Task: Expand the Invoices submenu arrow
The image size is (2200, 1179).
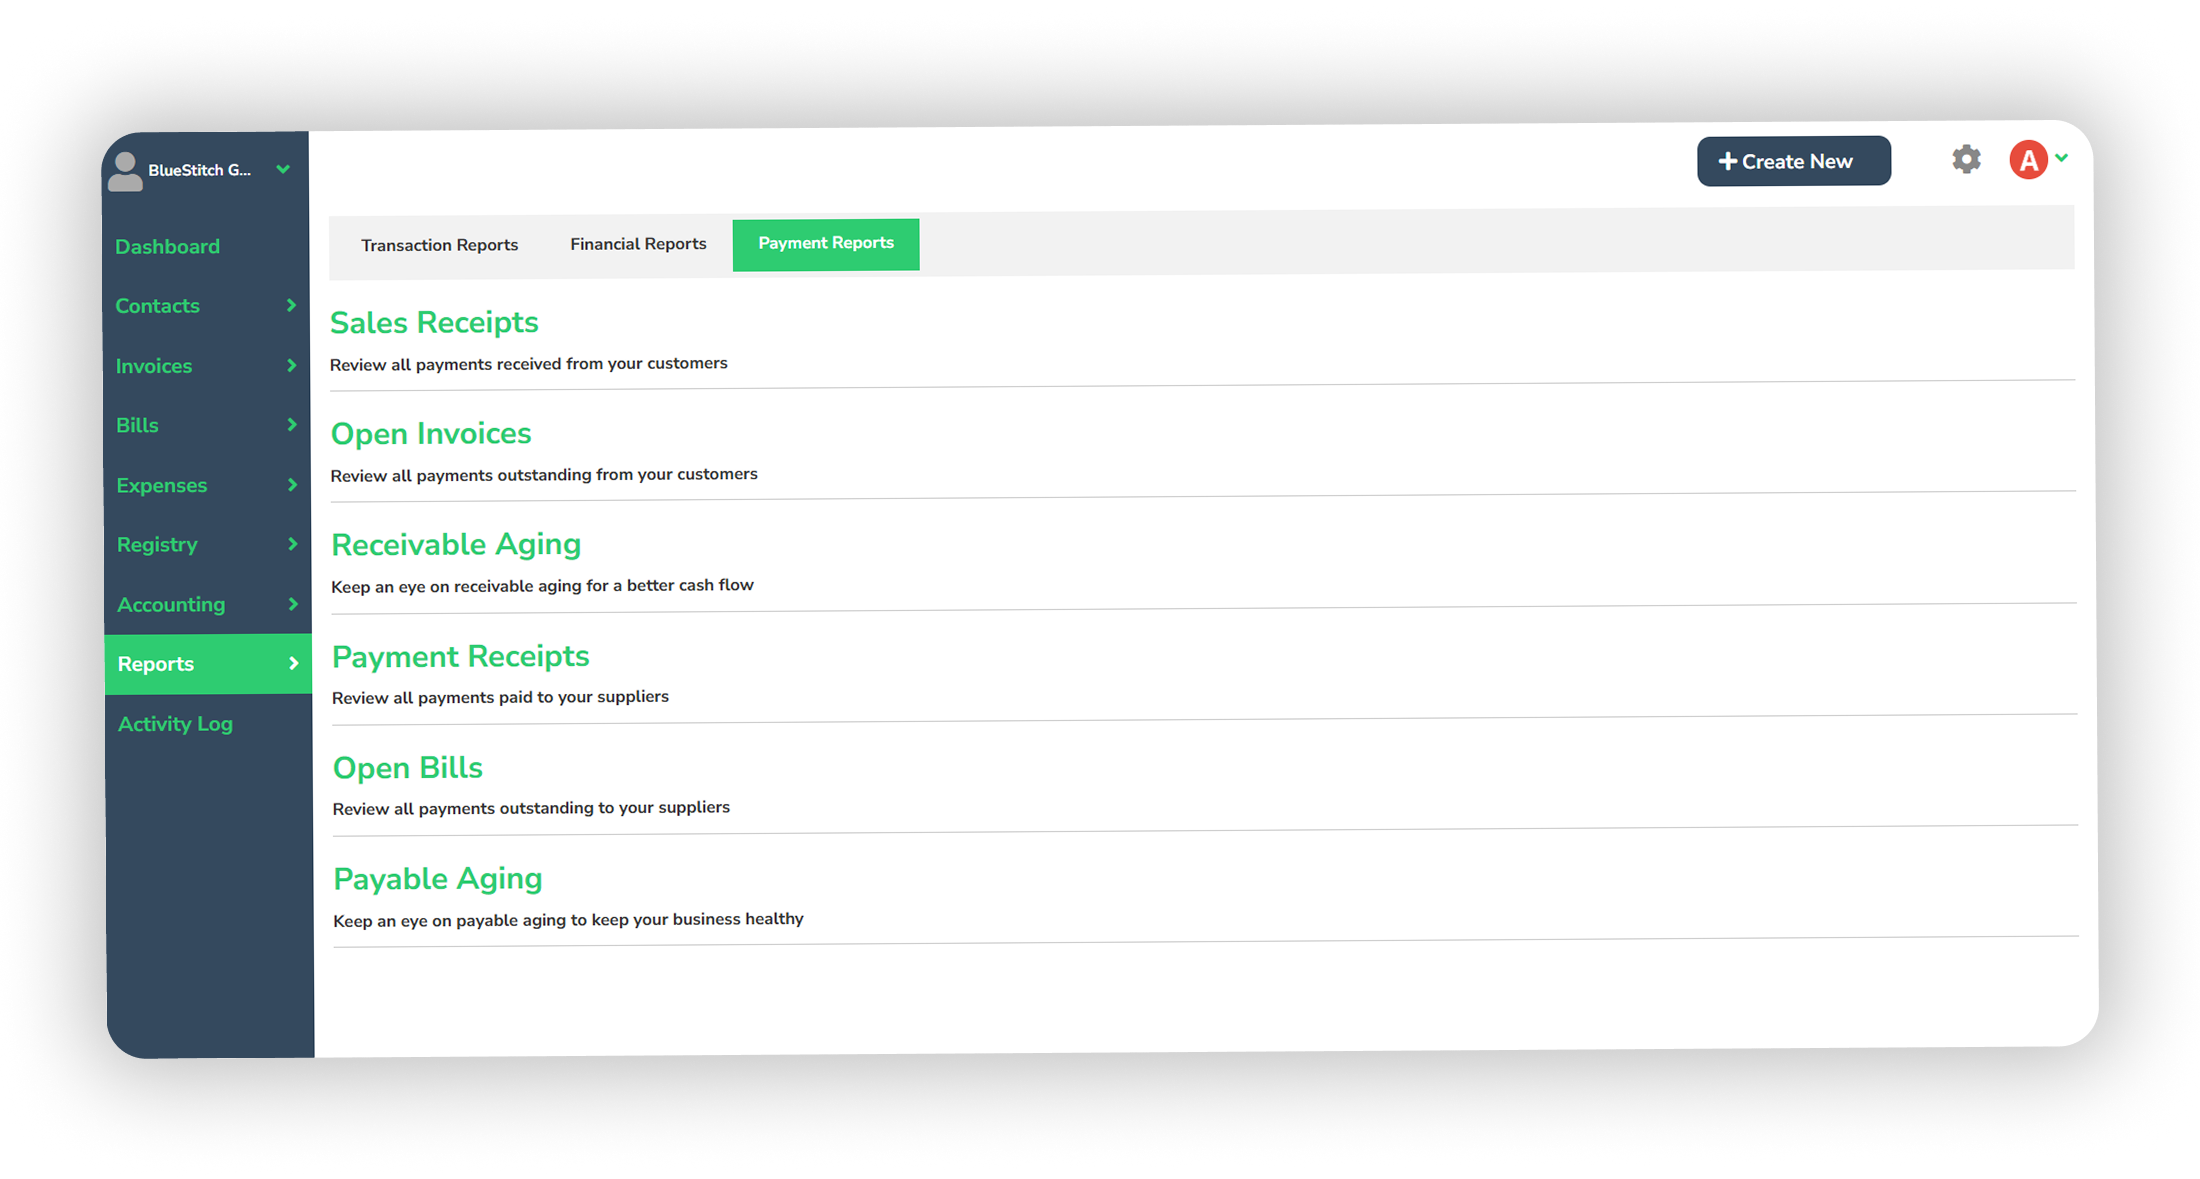Action: (x=291, y=365)
